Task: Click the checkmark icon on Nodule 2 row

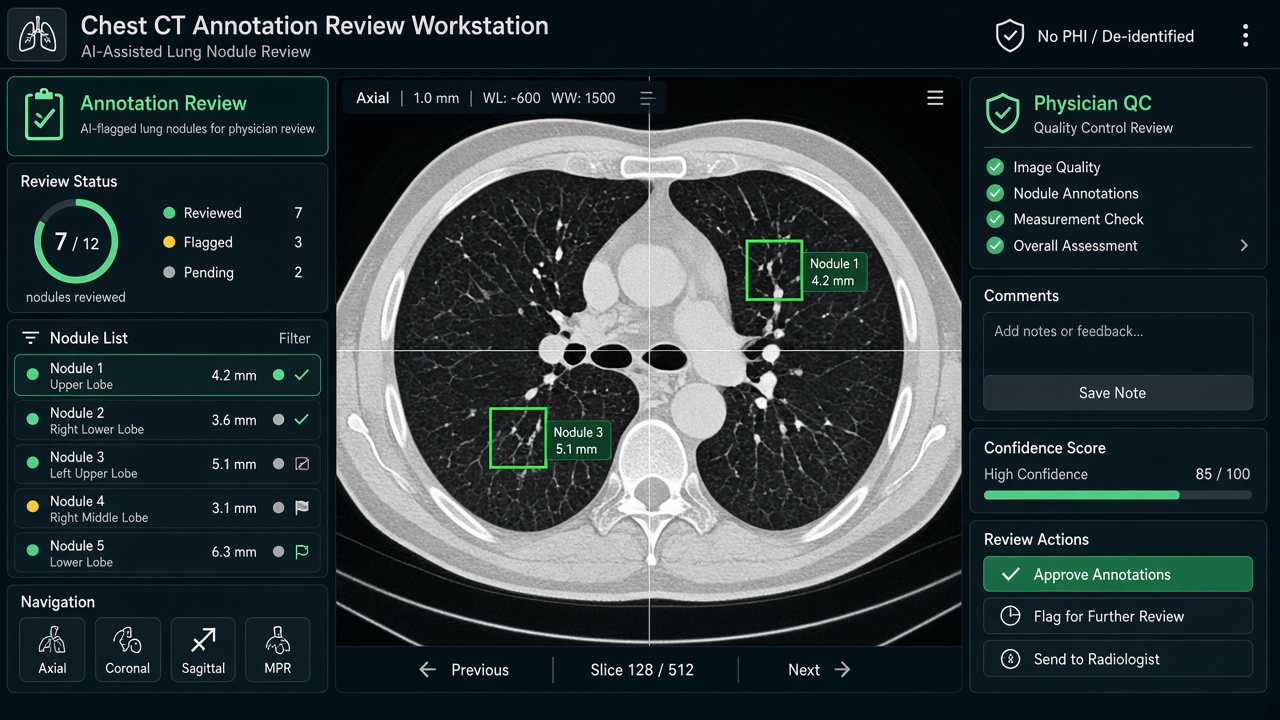Action: click(x=301, y=419)
